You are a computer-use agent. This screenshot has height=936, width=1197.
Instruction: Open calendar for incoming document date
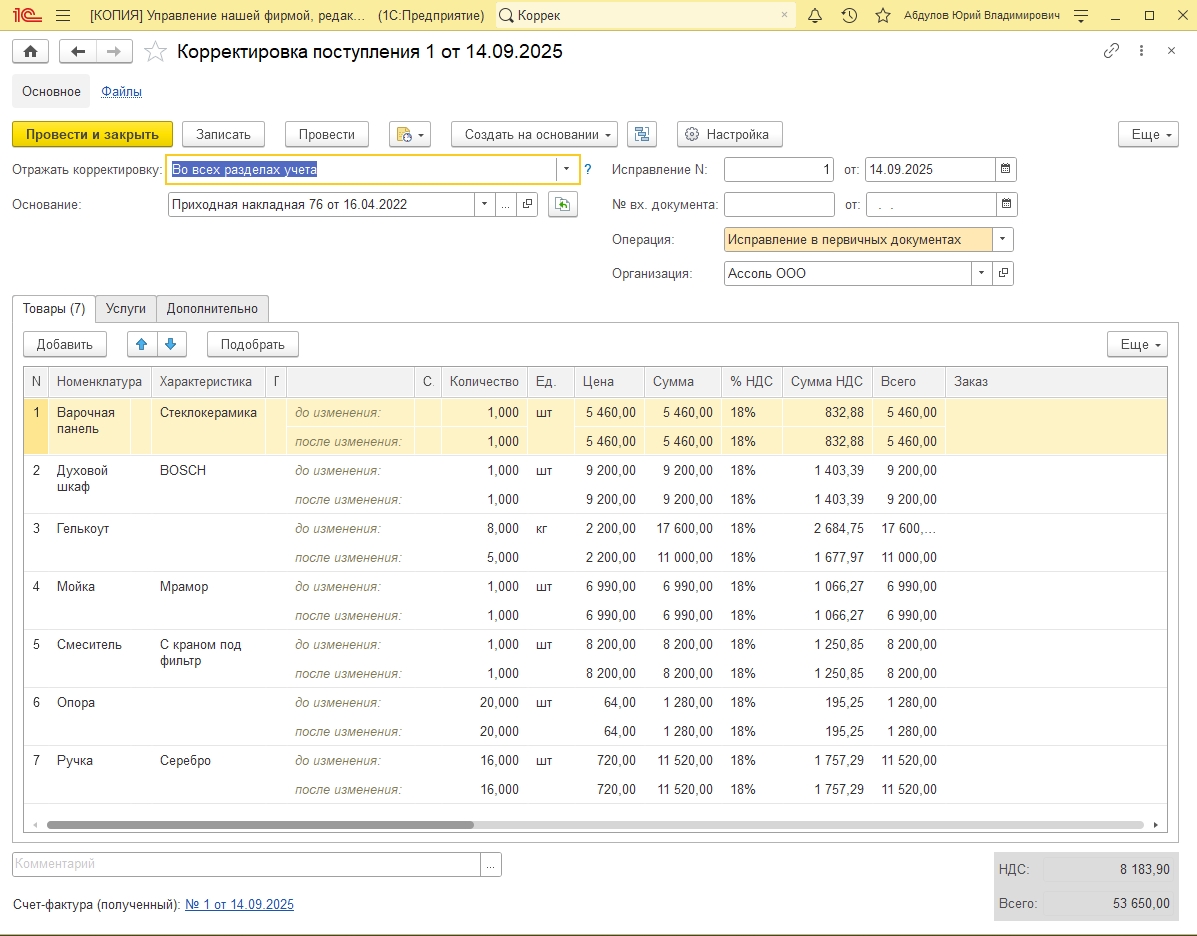(x=1007, y=205)
